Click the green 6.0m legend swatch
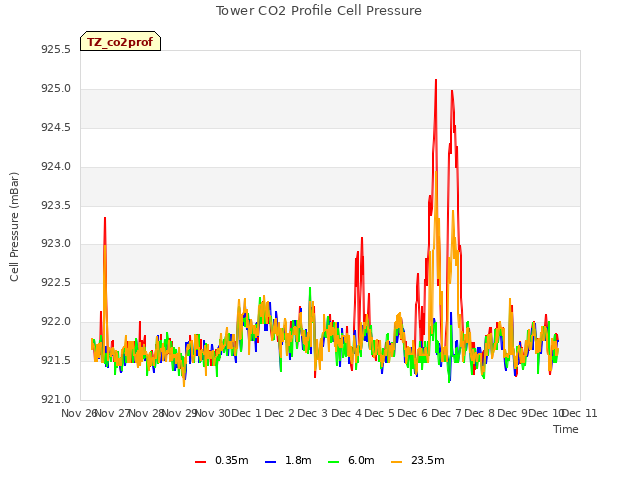The height and width of the screenshot is (480, 640). [x=333, y=461]
